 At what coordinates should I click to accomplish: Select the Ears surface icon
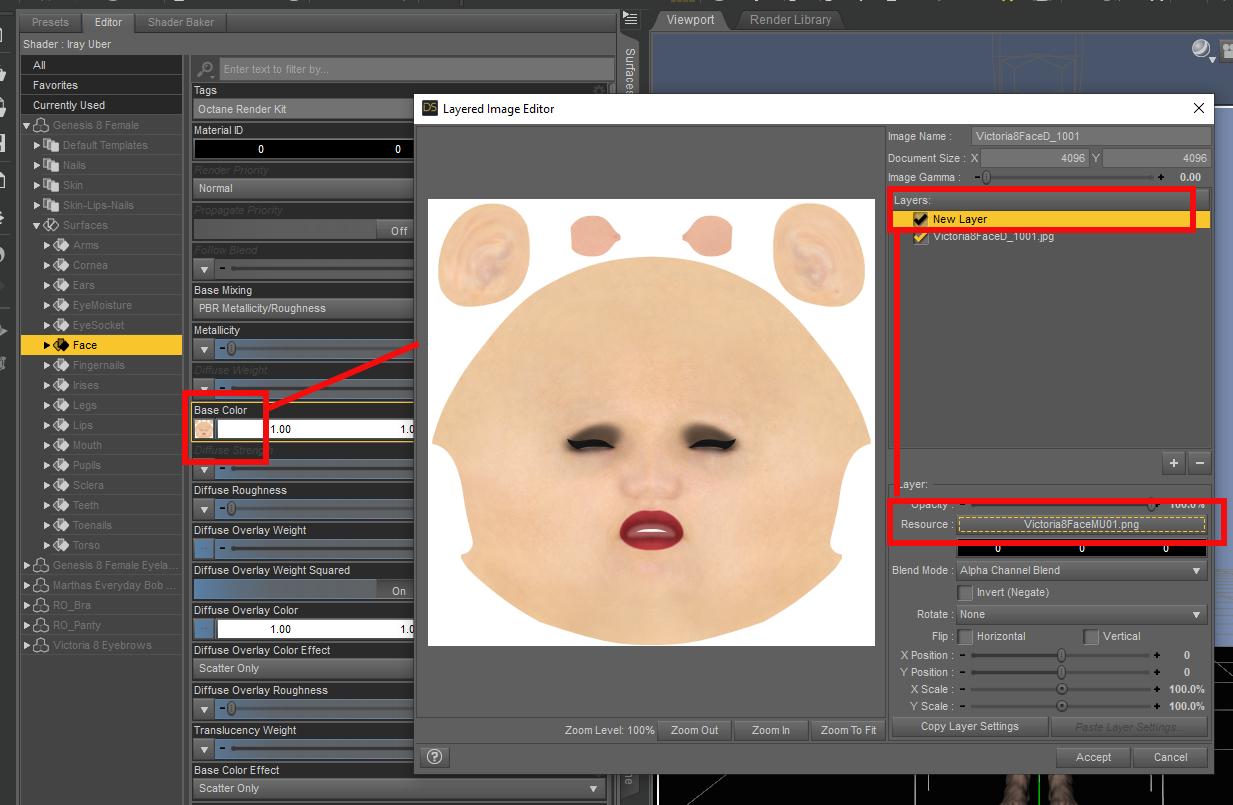pyautogui.click(x=61, y=285)
